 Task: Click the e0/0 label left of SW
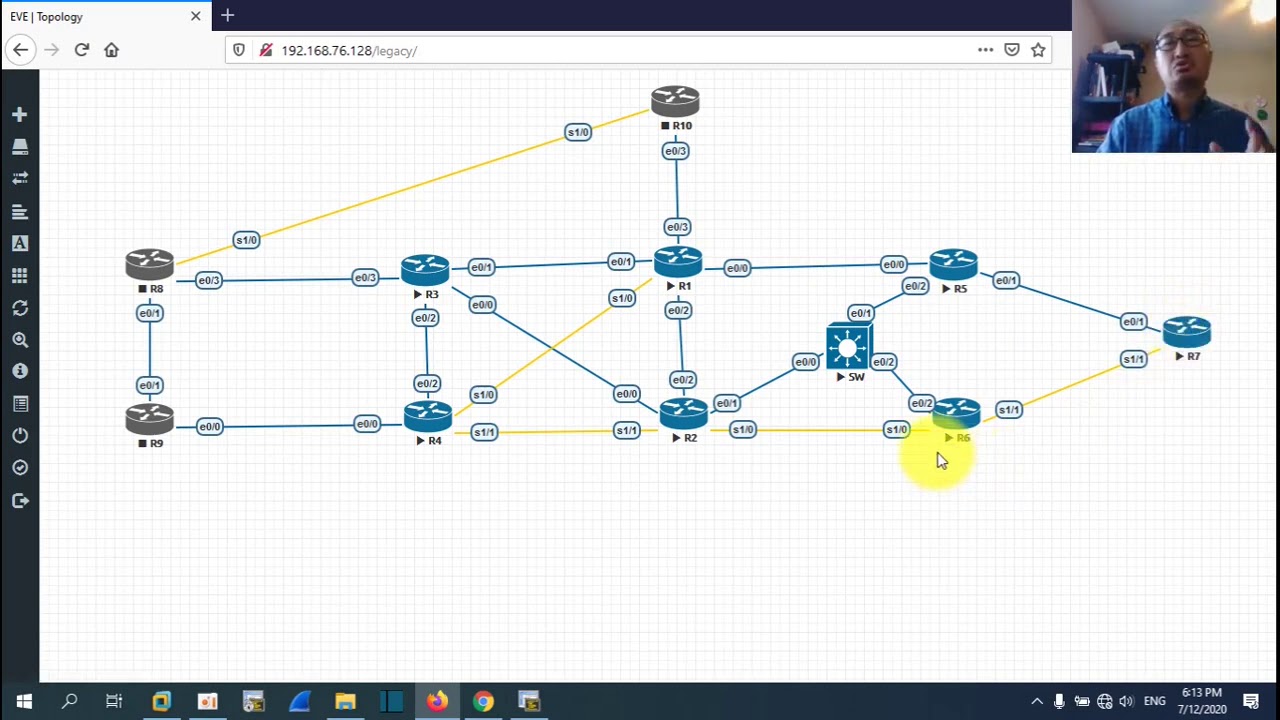click(805, 362)
